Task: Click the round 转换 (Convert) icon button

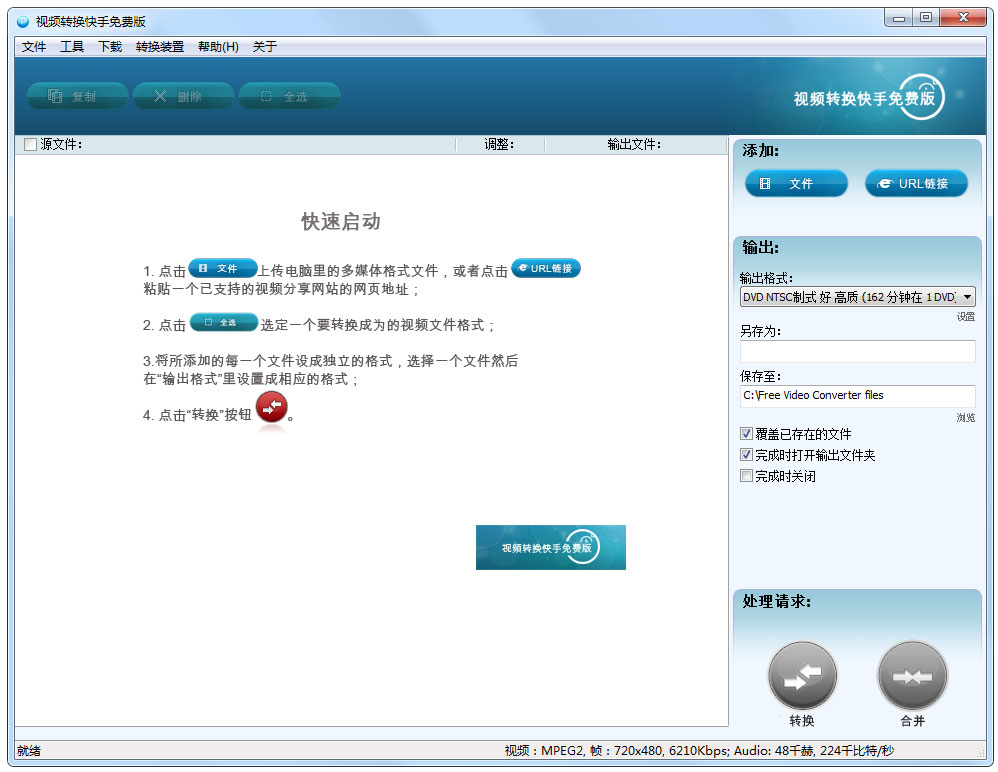Action: 802,676
